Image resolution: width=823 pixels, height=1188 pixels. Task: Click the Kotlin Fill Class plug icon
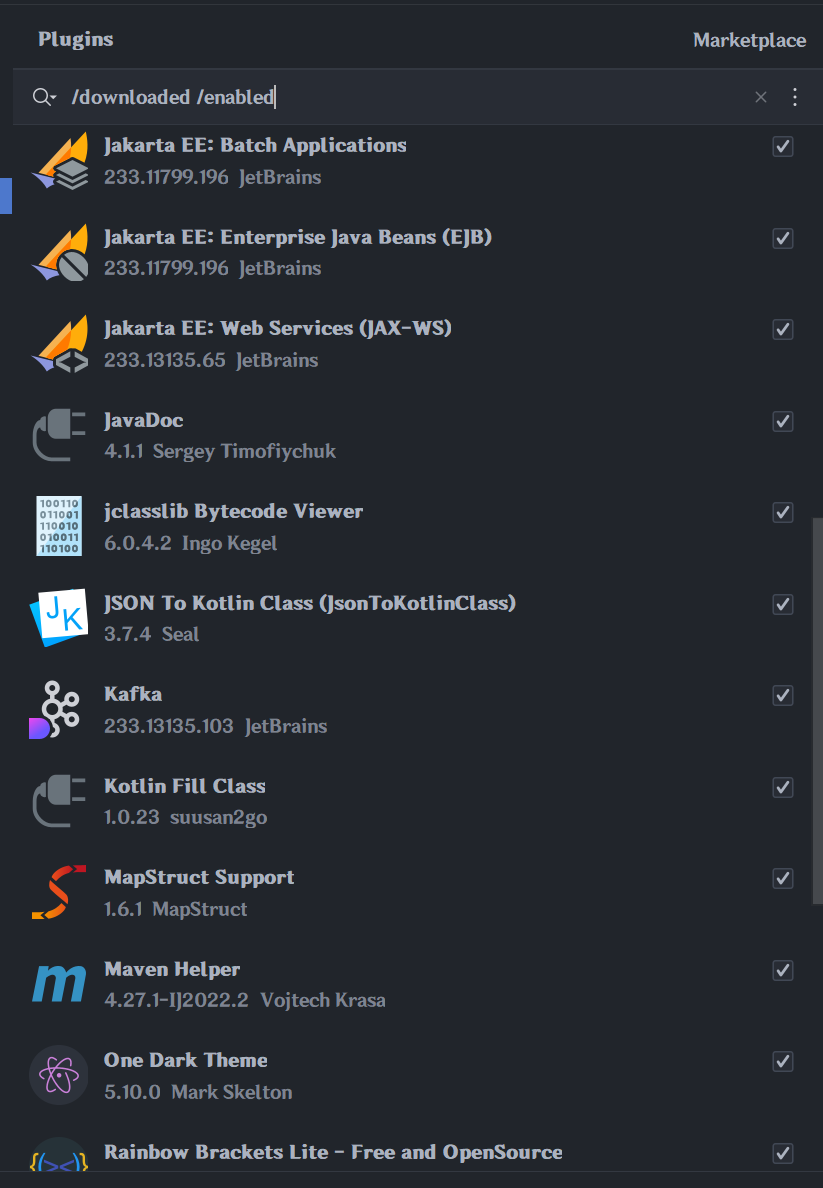pyautogui.click(x=59, y=802)
